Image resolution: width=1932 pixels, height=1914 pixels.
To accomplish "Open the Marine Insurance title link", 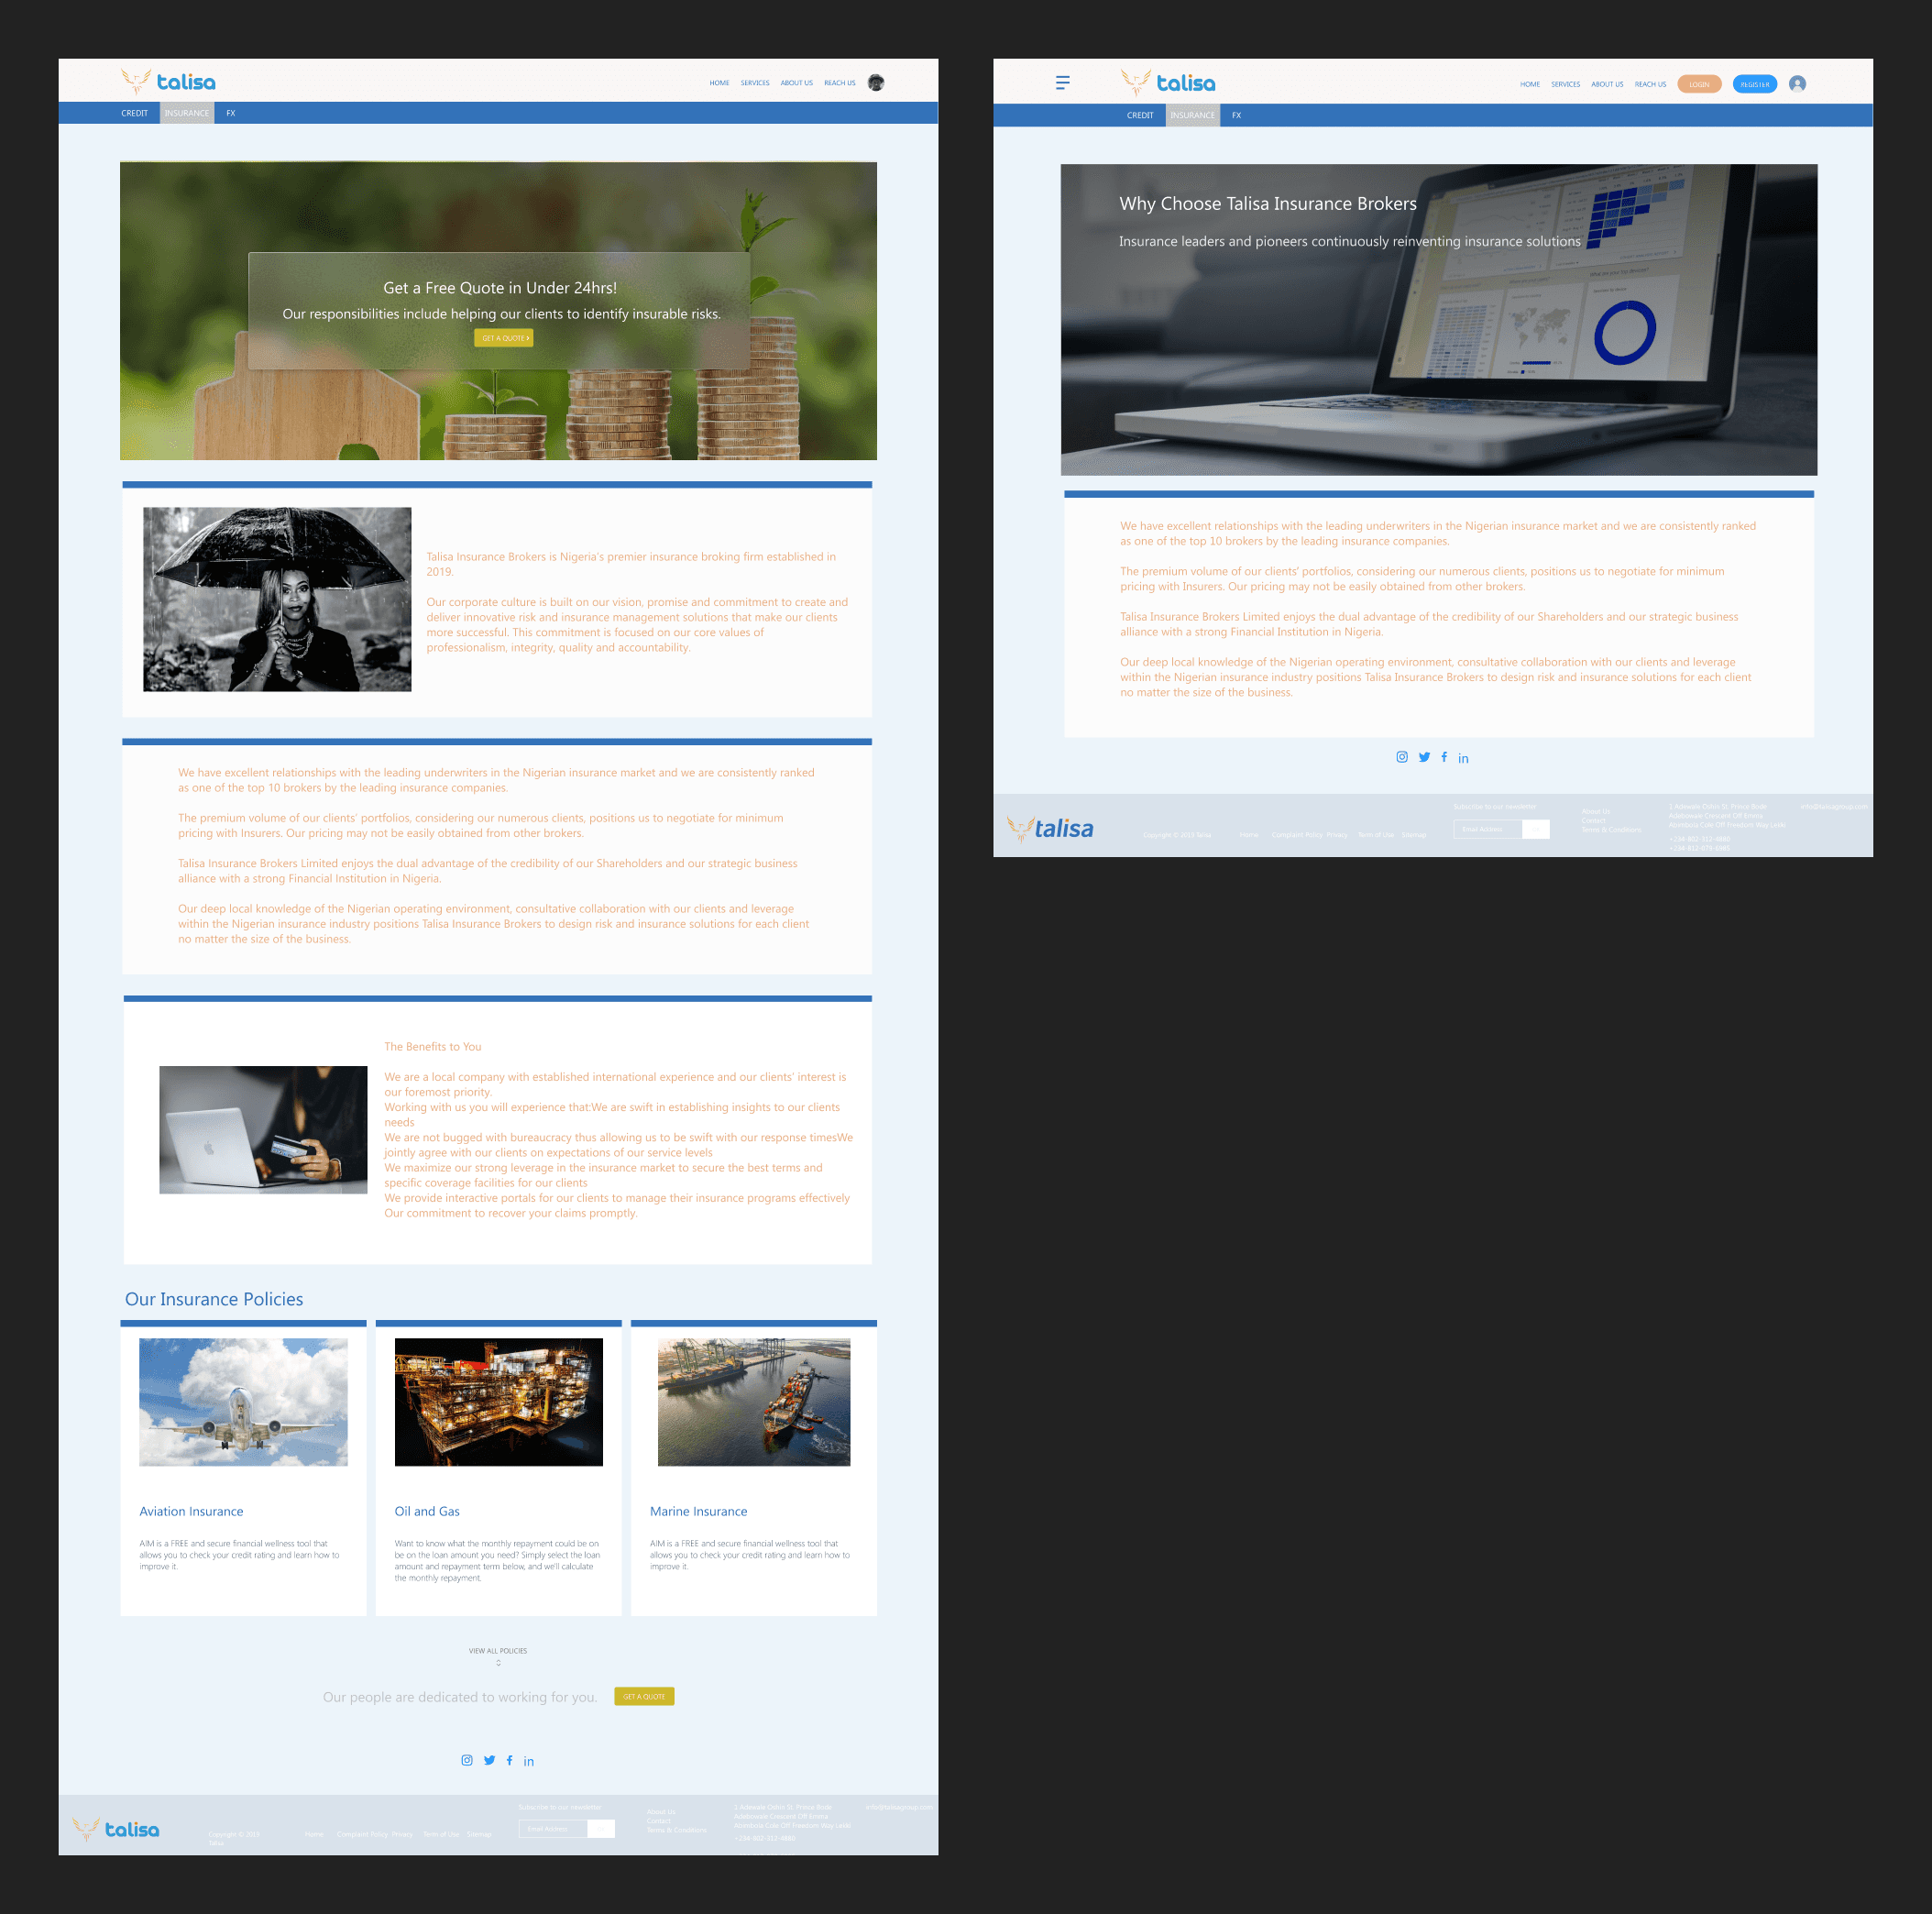I will 698,1511.
